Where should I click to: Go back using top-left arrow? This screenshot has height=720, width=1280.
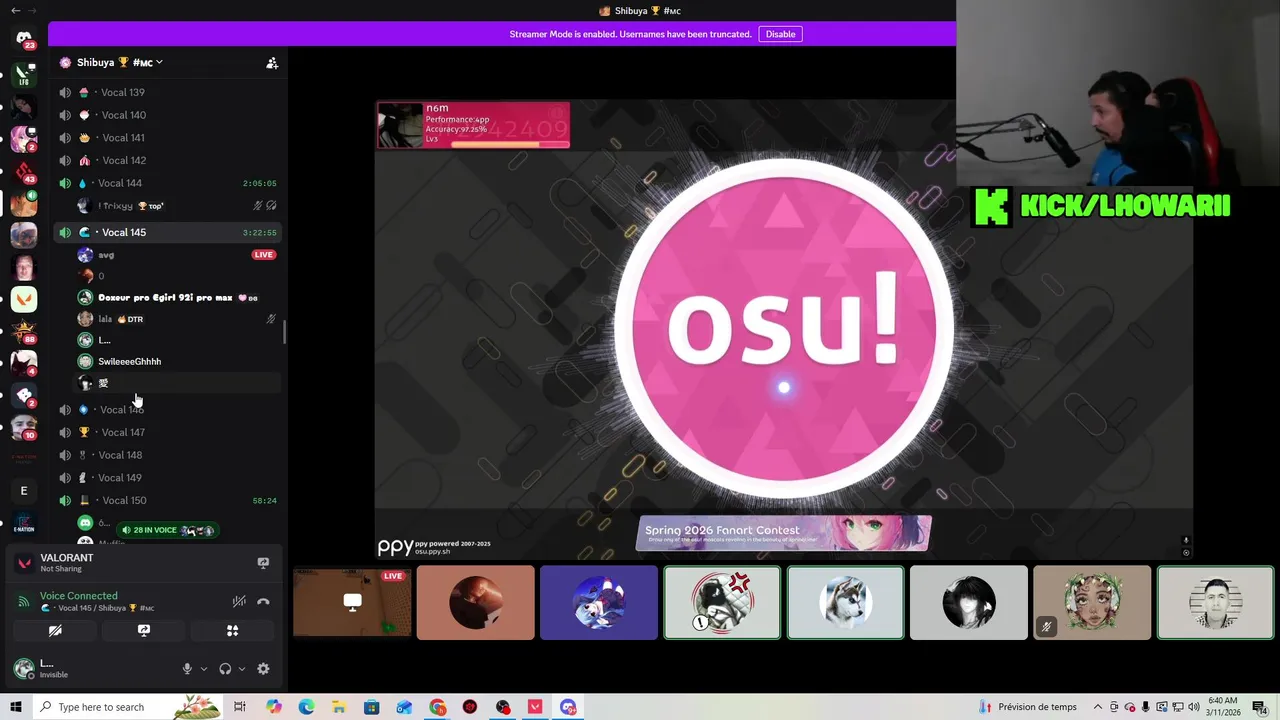click(x=15, y=10)
